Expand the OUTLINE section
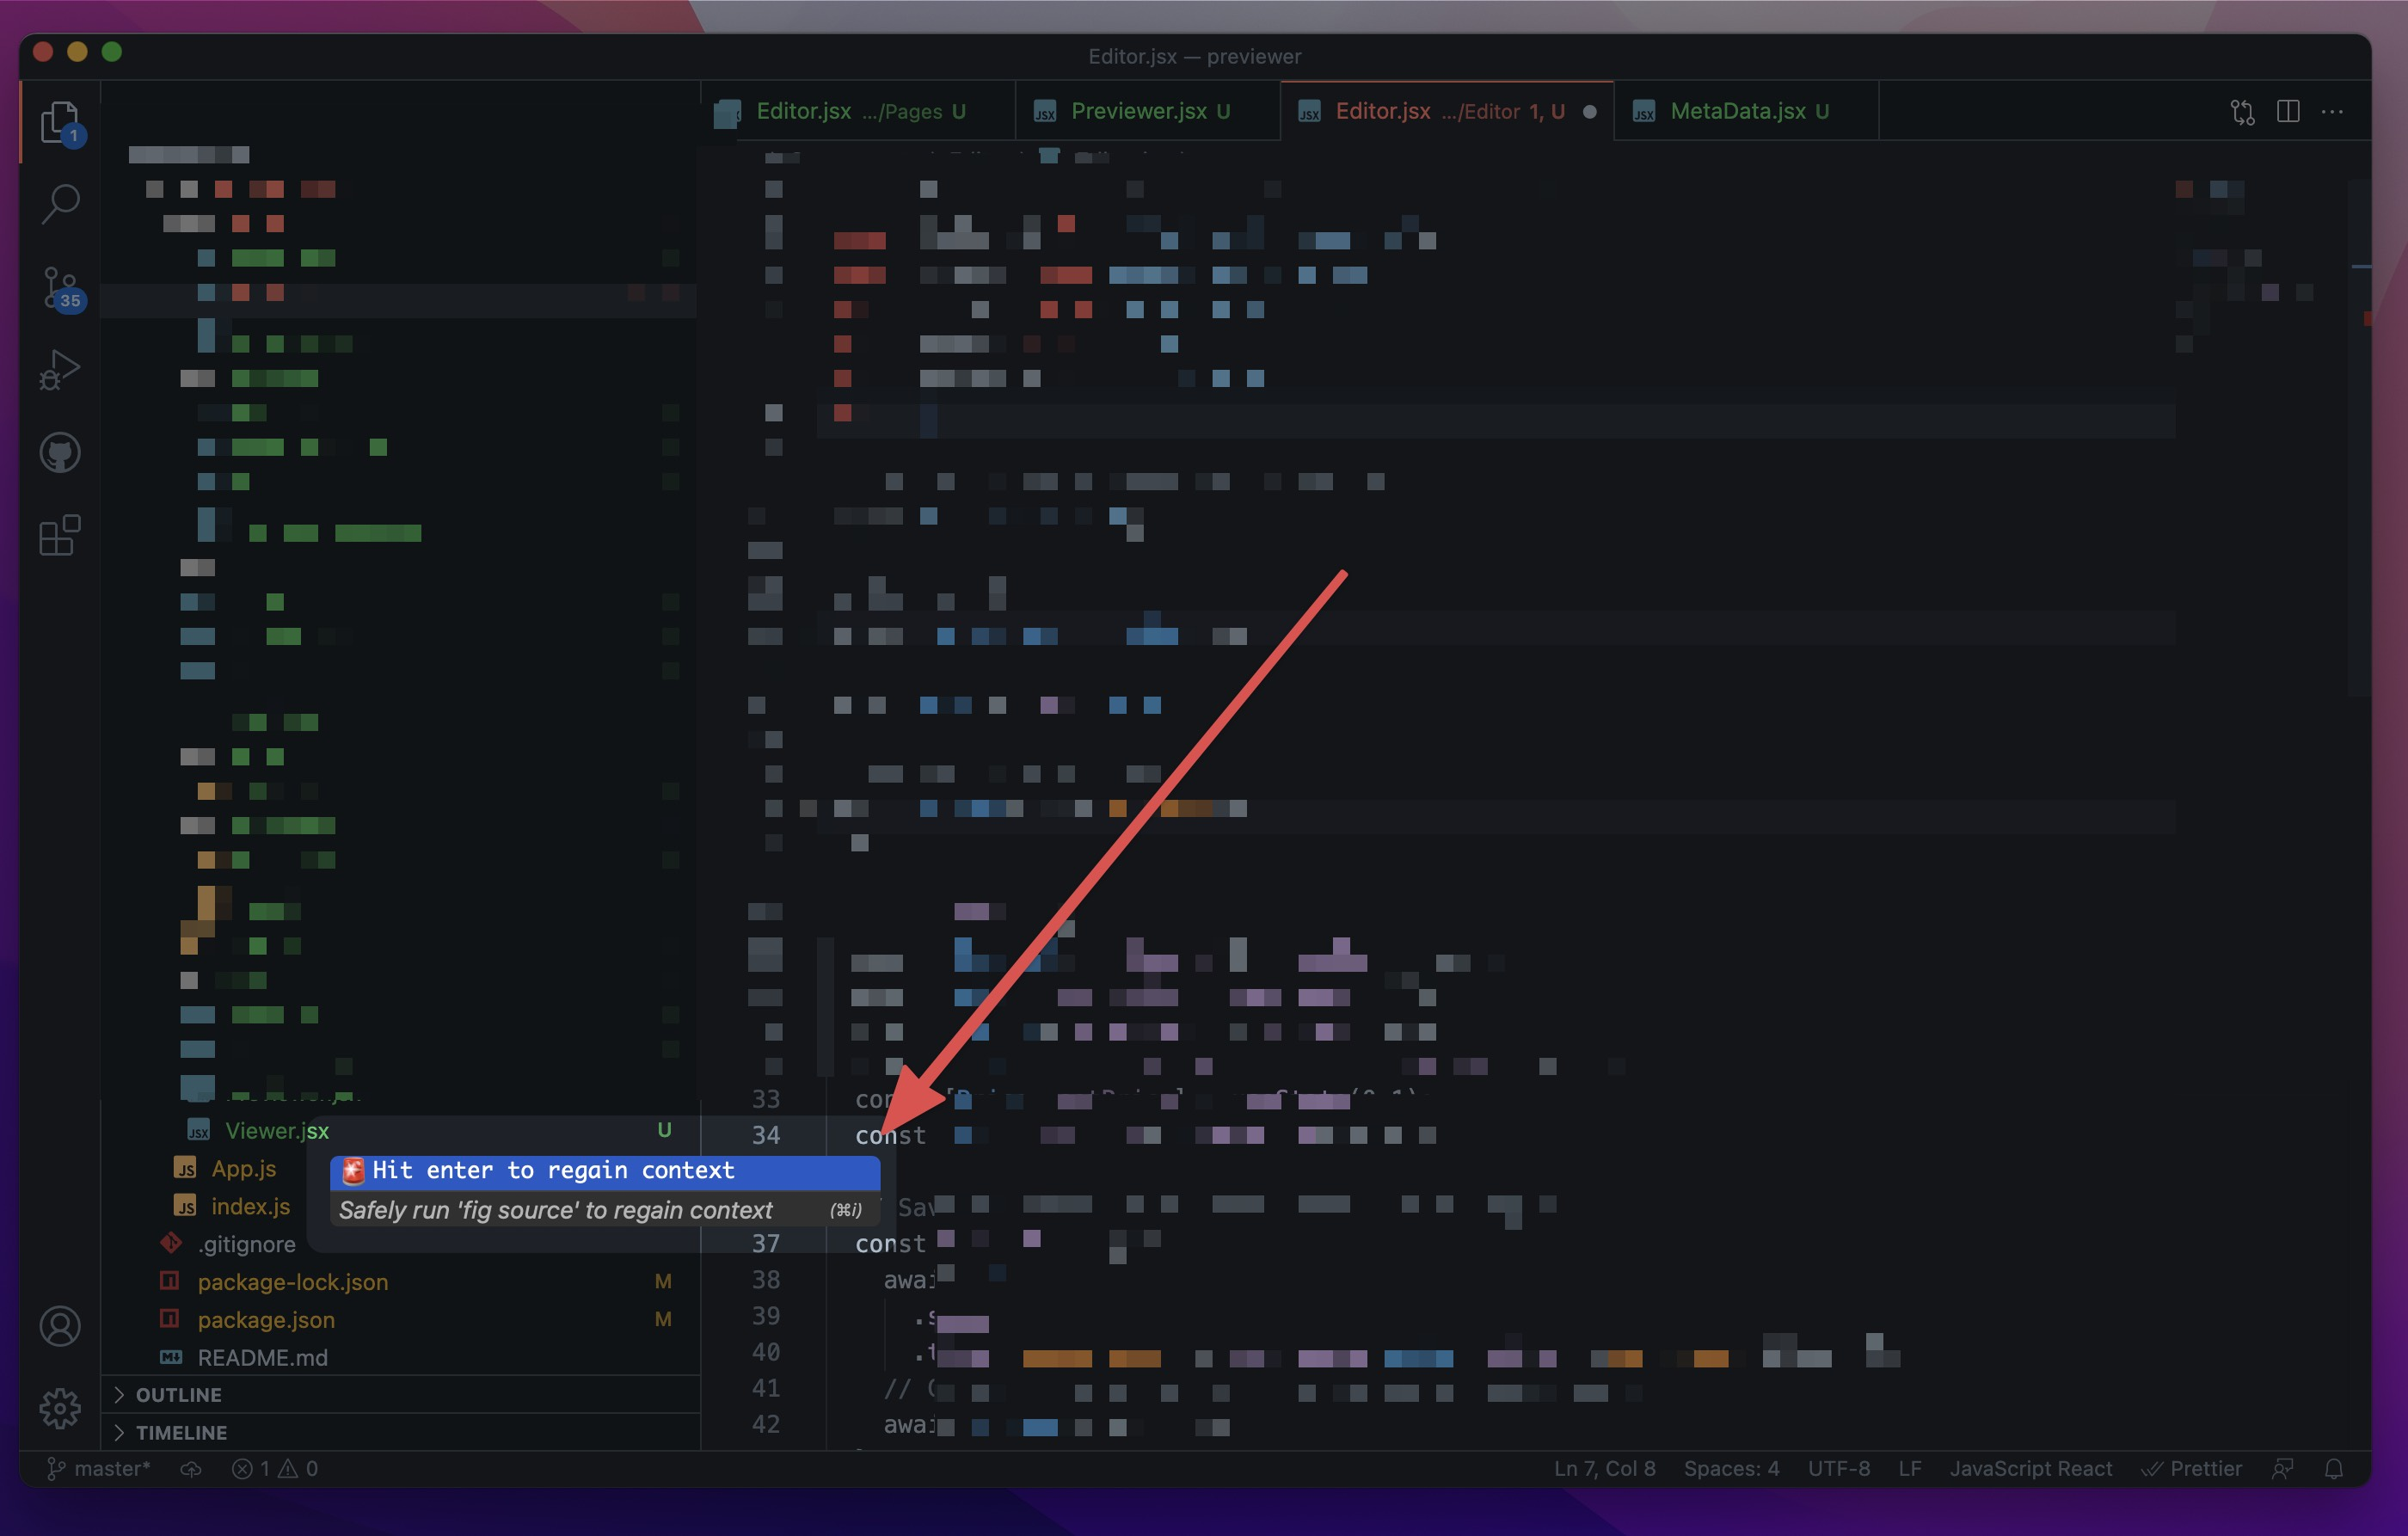 pyautogui.click(x=178, y=1394)
